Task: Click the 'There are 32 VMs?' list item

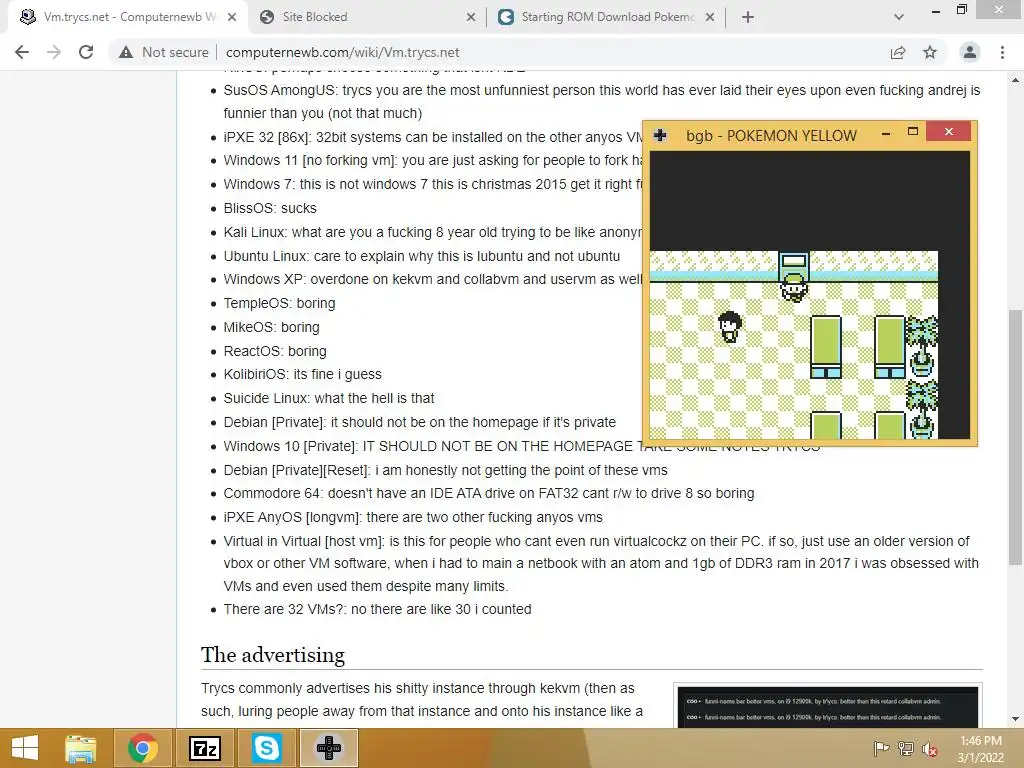Action: [377, 609]
